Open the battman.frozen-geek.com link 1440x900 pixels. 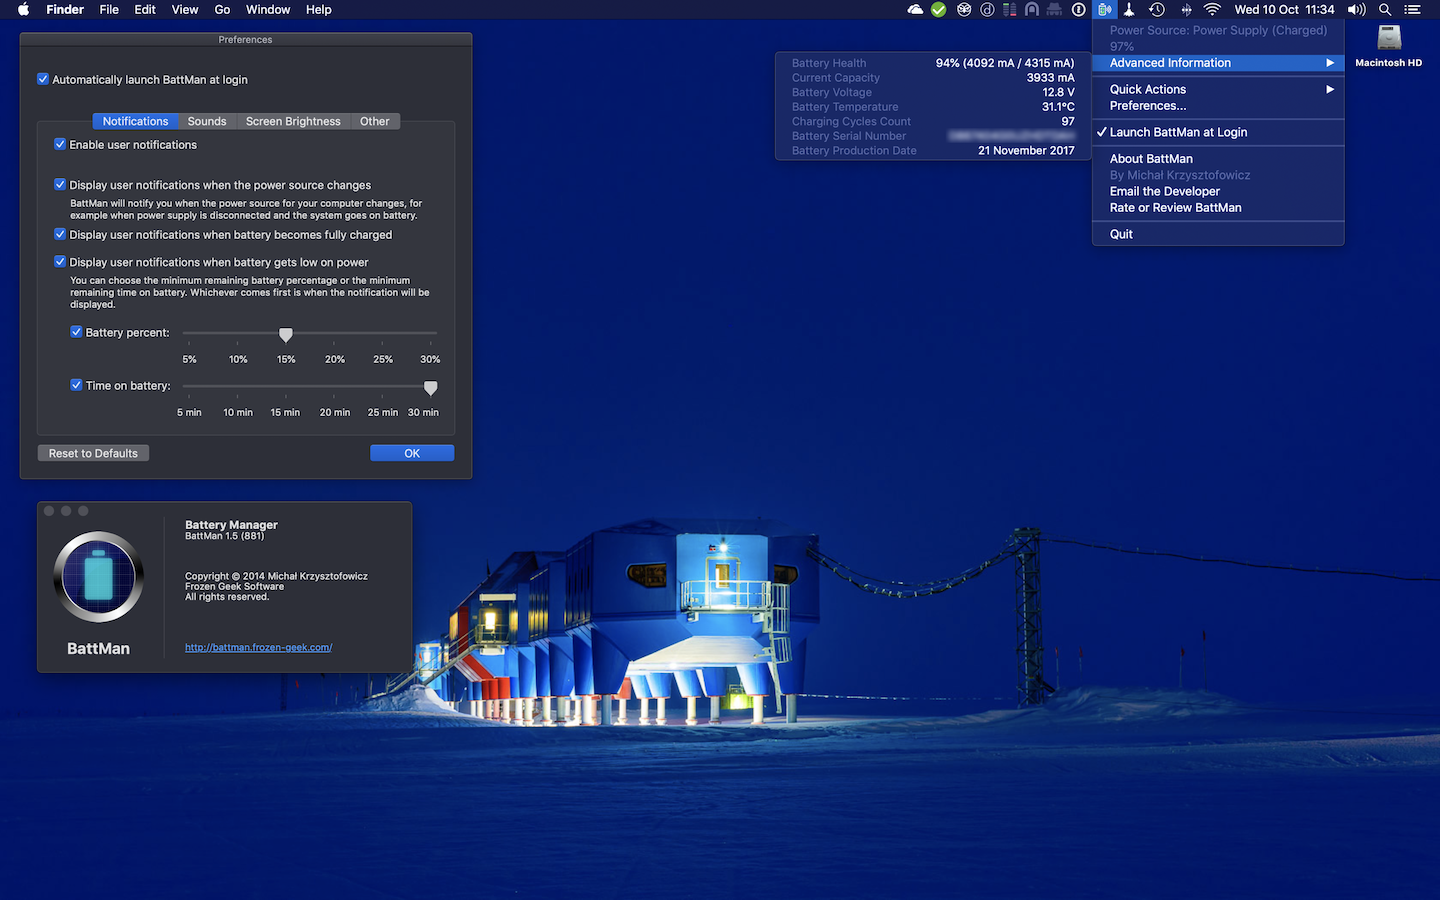[x=258, y=648]
